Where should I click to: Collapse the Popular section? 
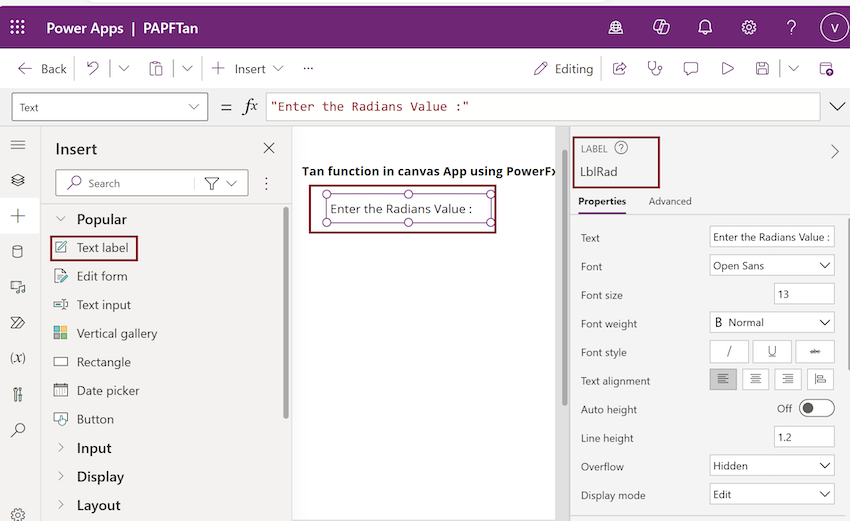click(x=61, y=219)
